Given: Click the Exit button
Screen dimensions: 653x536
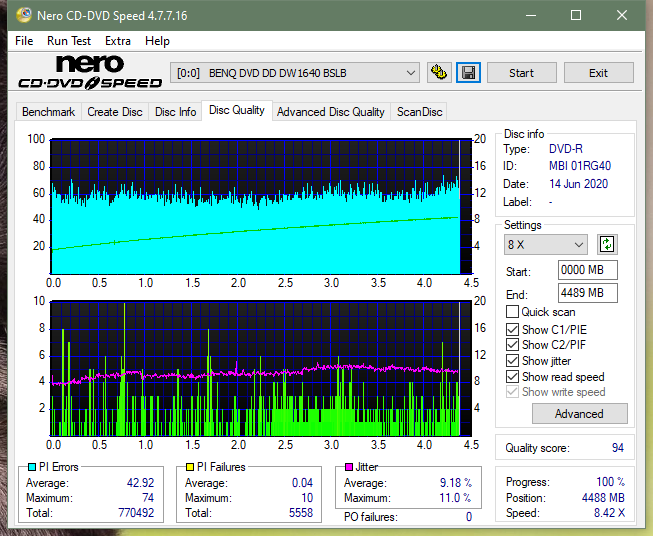Looking at the screenshot, I should tap(598, 73).
